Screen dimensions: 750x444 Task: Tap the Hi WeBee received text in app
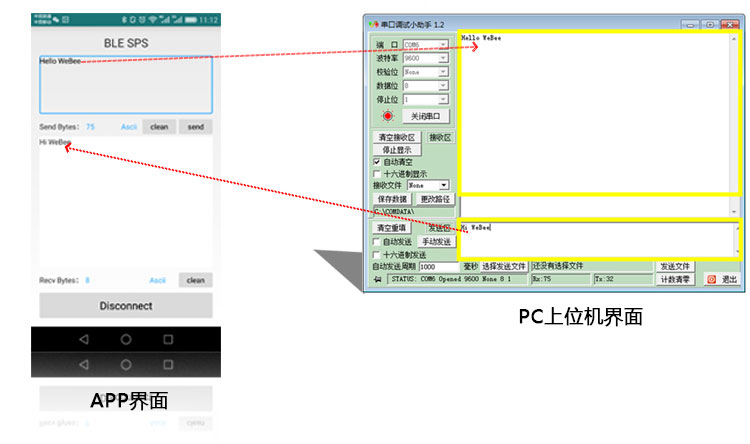point(55,142)
